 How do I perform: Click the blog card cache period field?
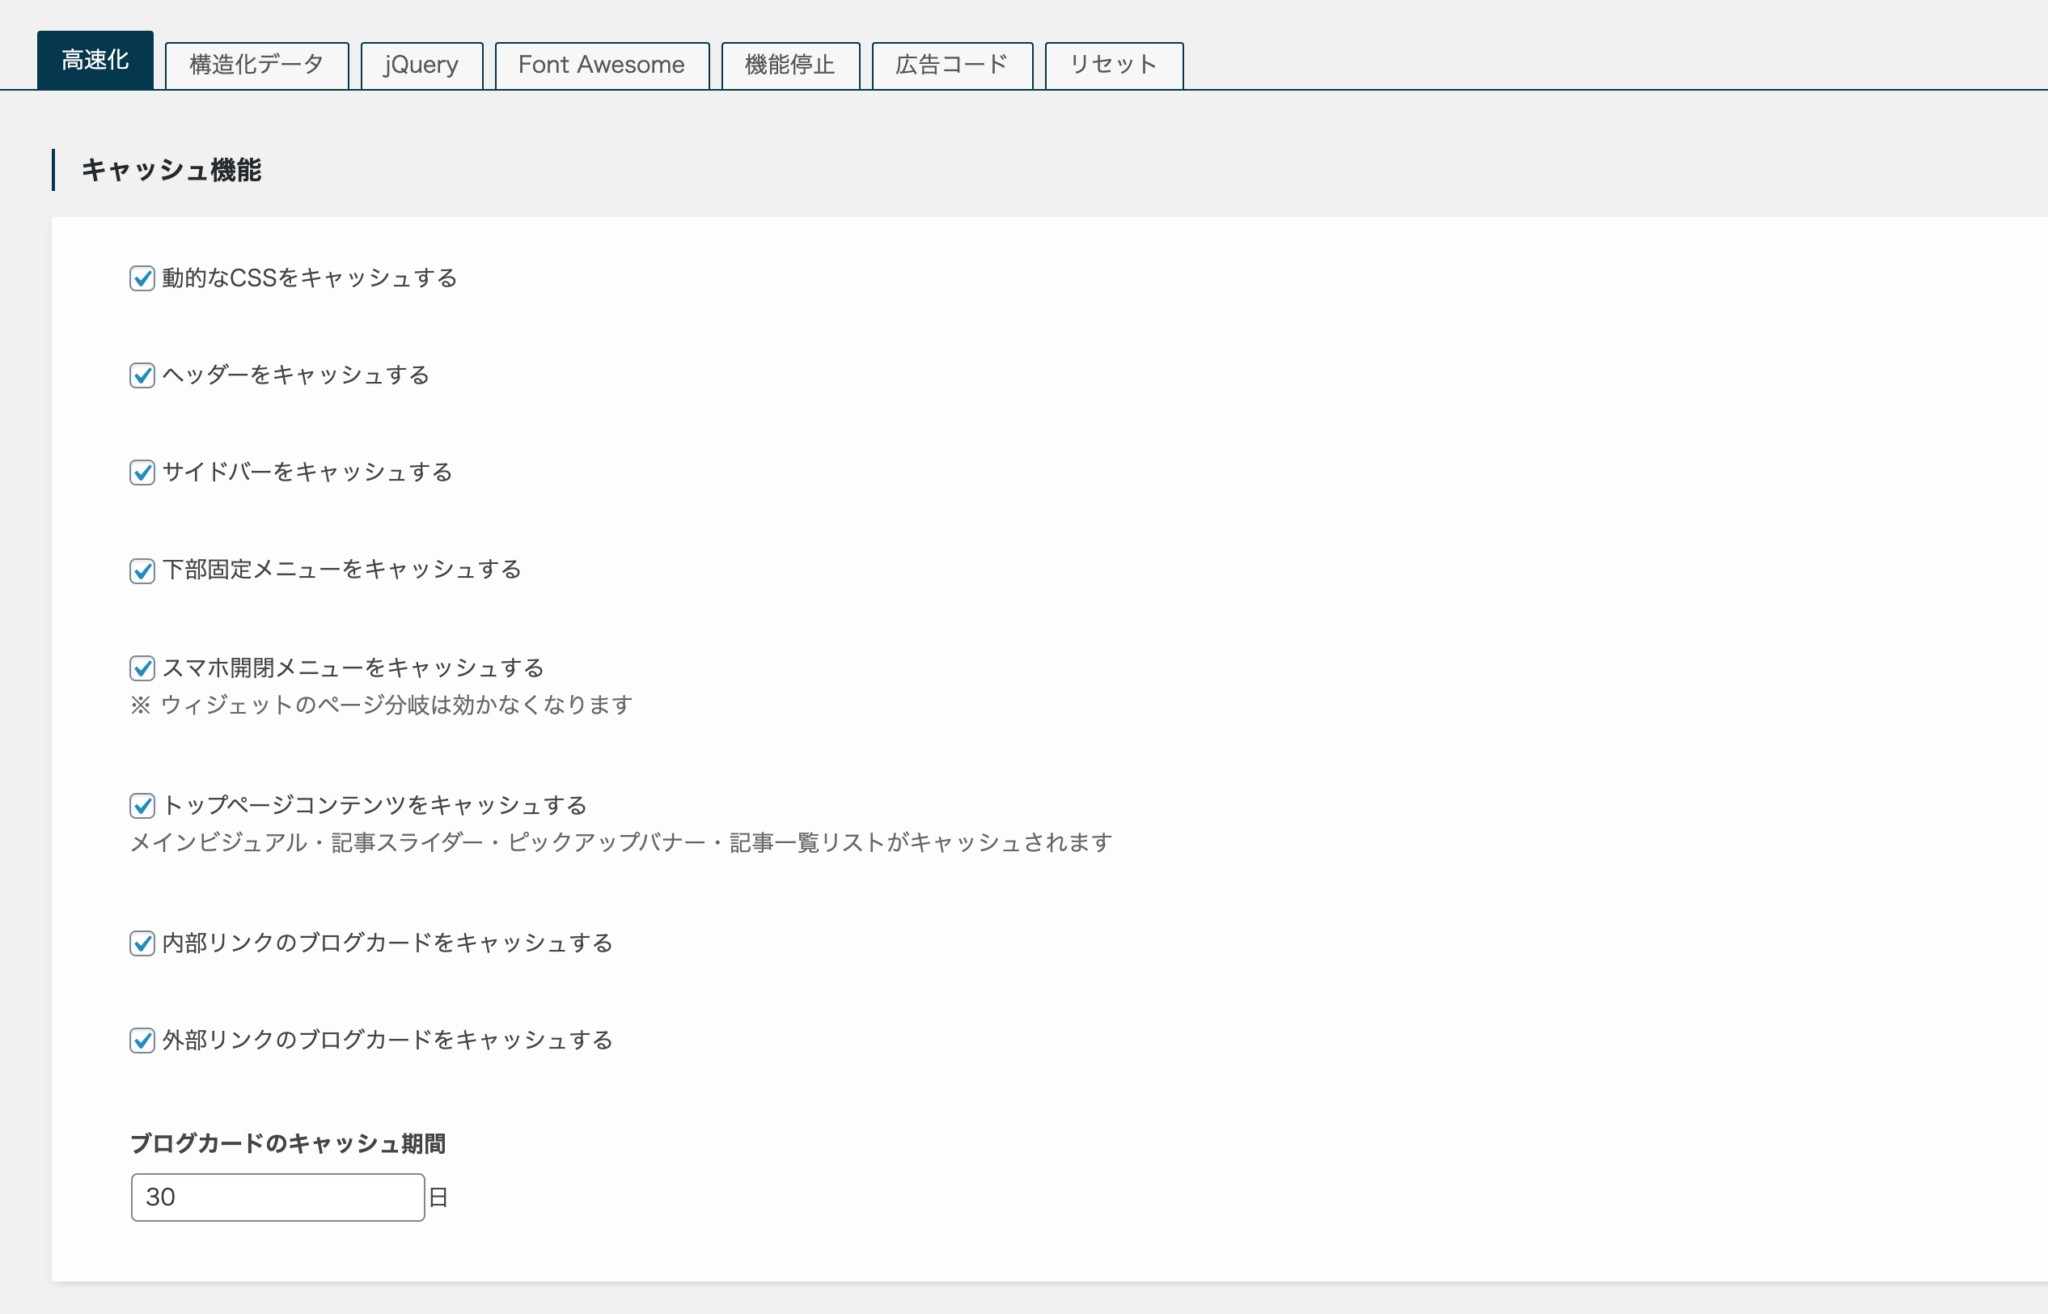coord(277,1197)
